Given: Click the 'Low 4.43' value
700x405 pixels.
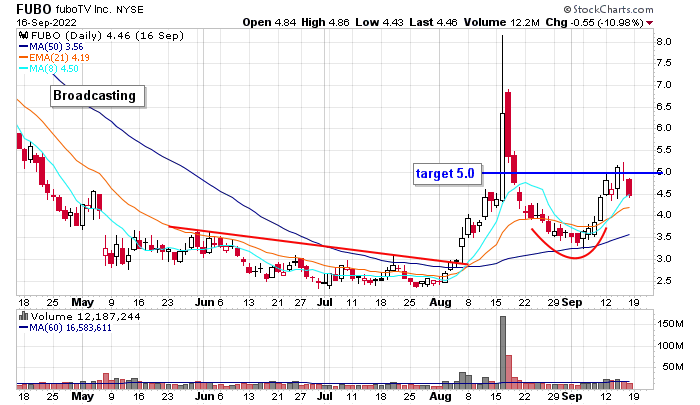Looking at the screenshot, I should point(379,22).
